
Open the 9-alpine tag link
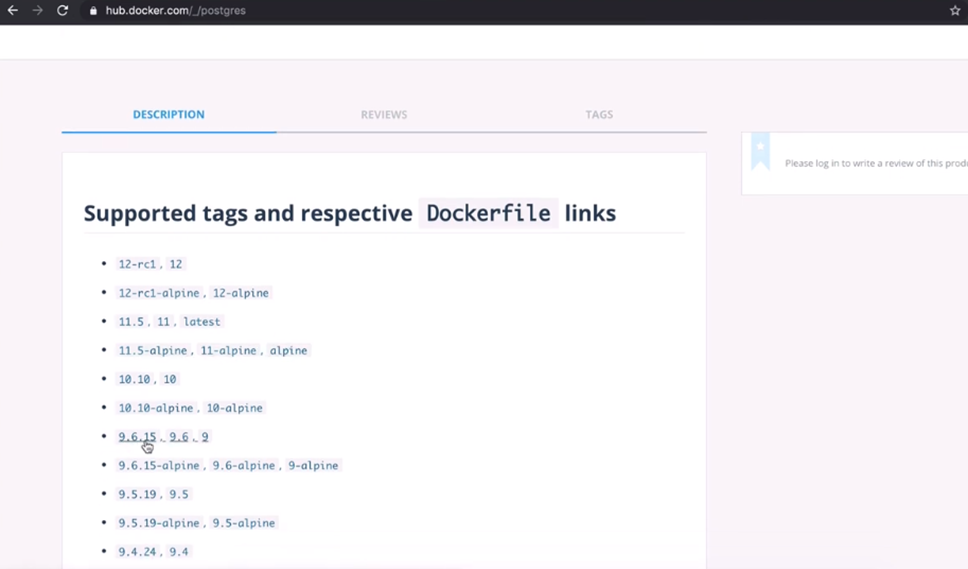(x=313, y=465)
